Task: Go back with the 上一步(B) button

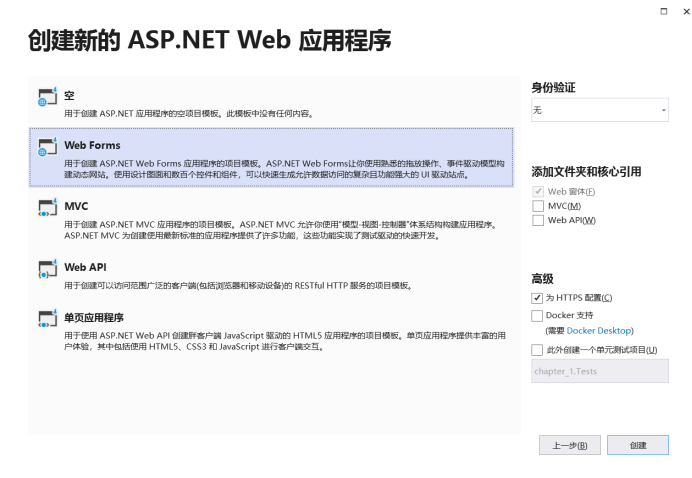Action: point(570,445)
